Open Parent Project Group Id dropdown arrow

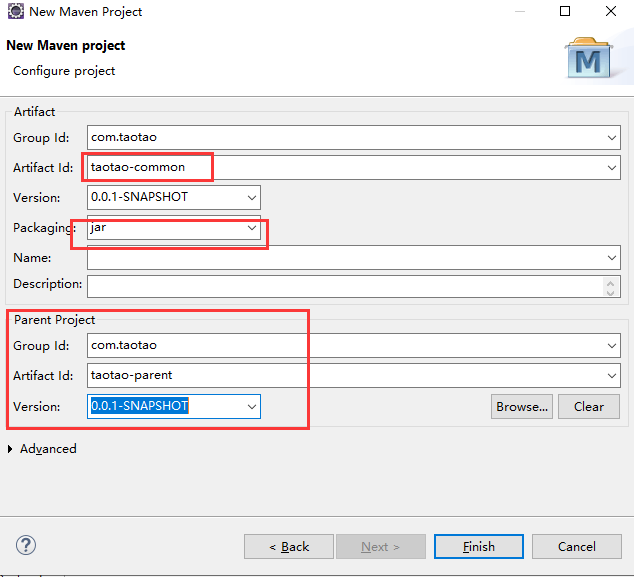click(612, 346)
